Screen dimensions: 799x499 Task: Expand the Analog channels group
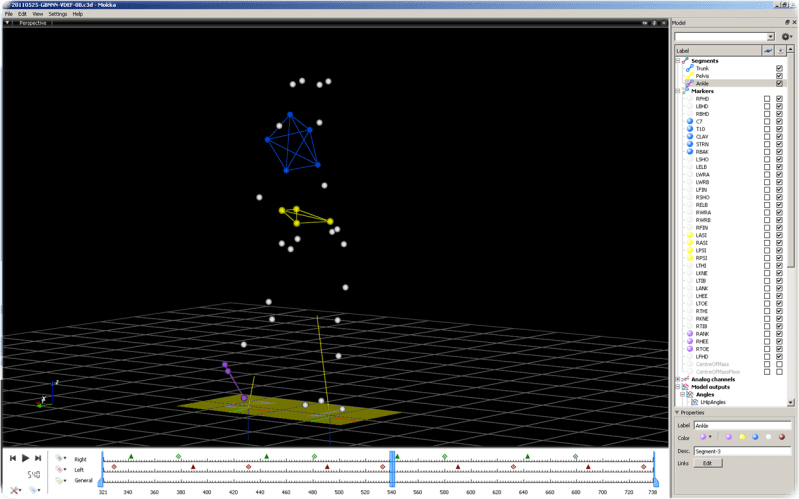point(678,379)
